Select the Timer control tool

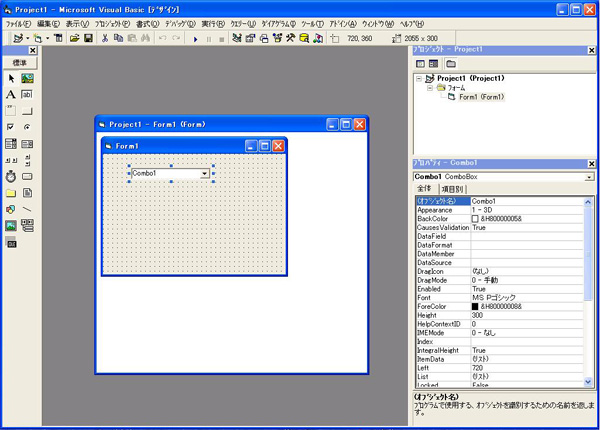[x=11, y=177]
